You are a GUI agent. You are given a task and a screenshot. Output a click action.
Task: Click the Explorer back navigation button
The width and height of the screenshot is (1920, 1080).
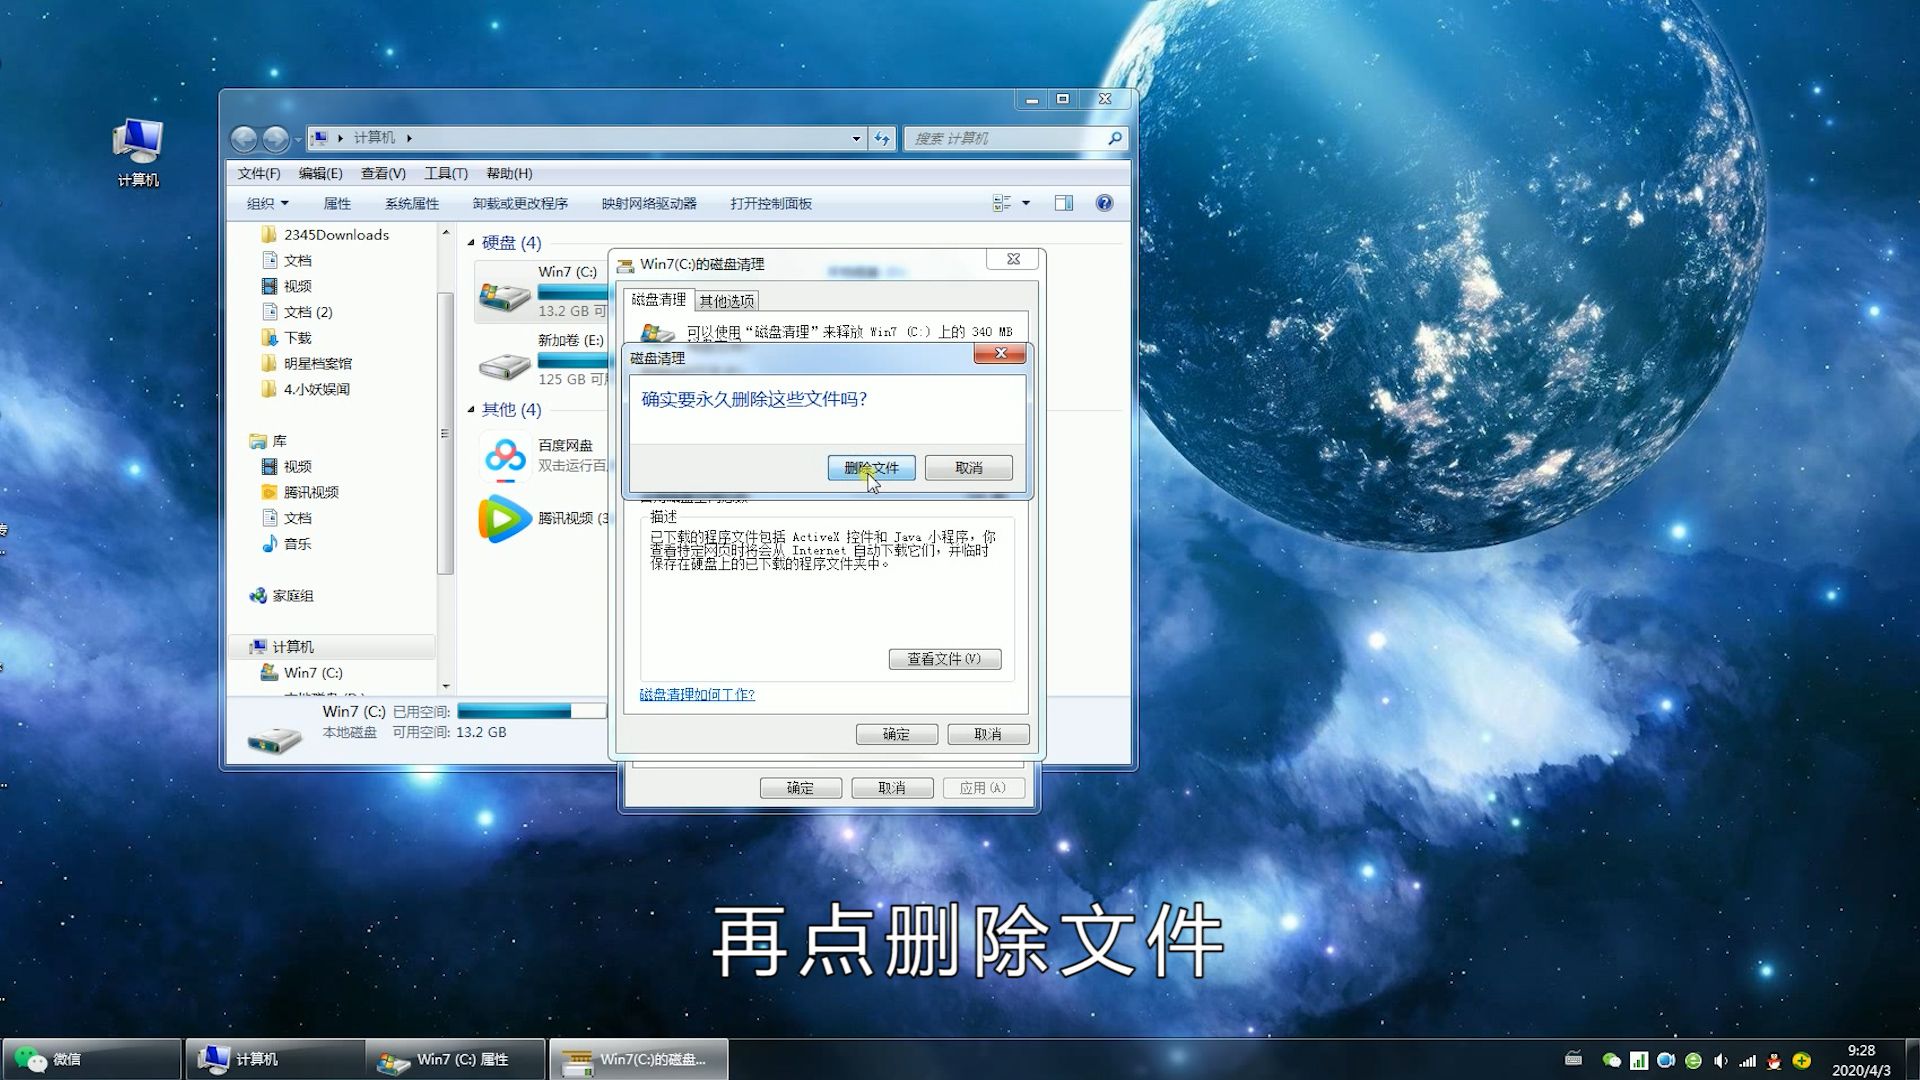(244, 138)
